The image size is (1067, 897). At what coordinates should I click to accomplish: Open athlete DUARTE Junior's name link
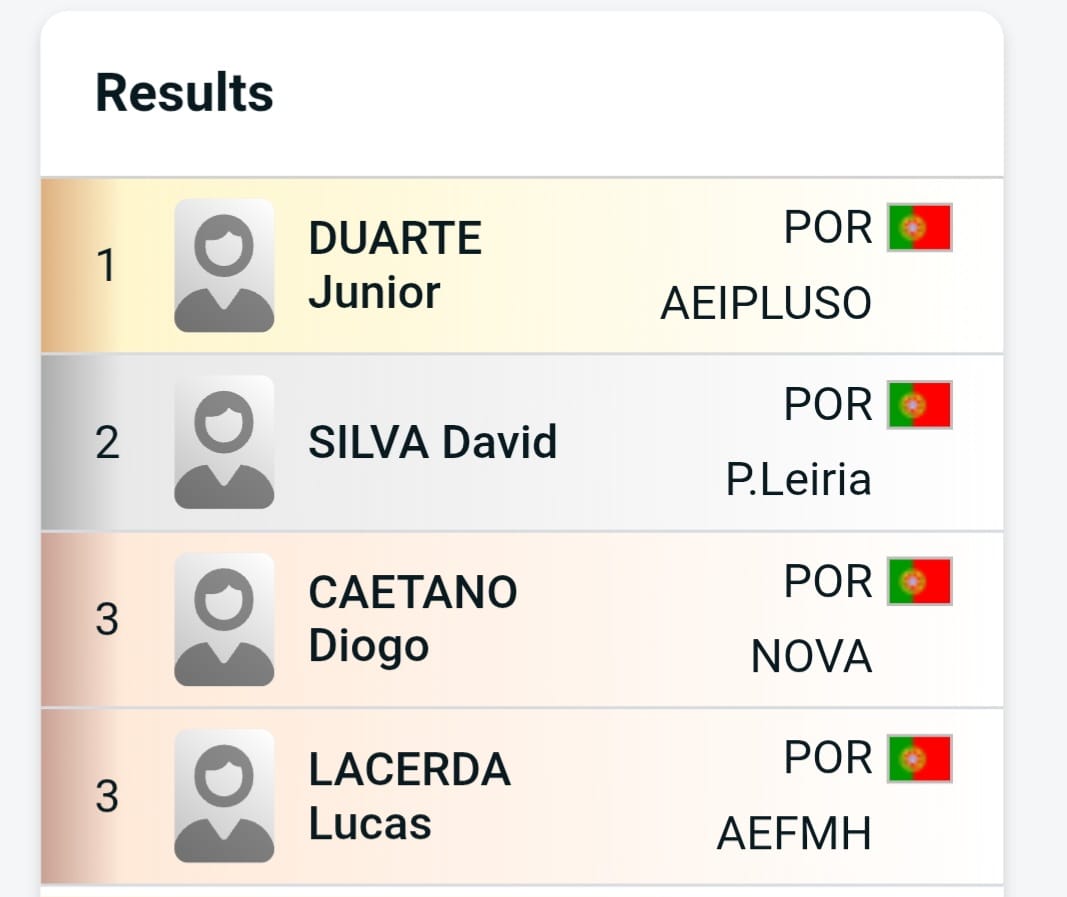(395, 265)
